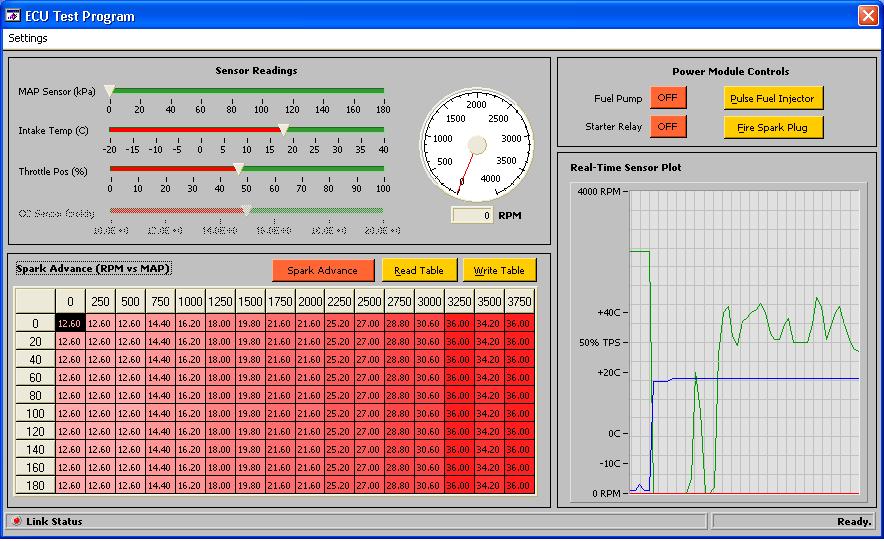Viewport: 884px width, 541px height.
Task: Click the RPM gauge dial
Action: pyautogui.click(x=477, y=145)
